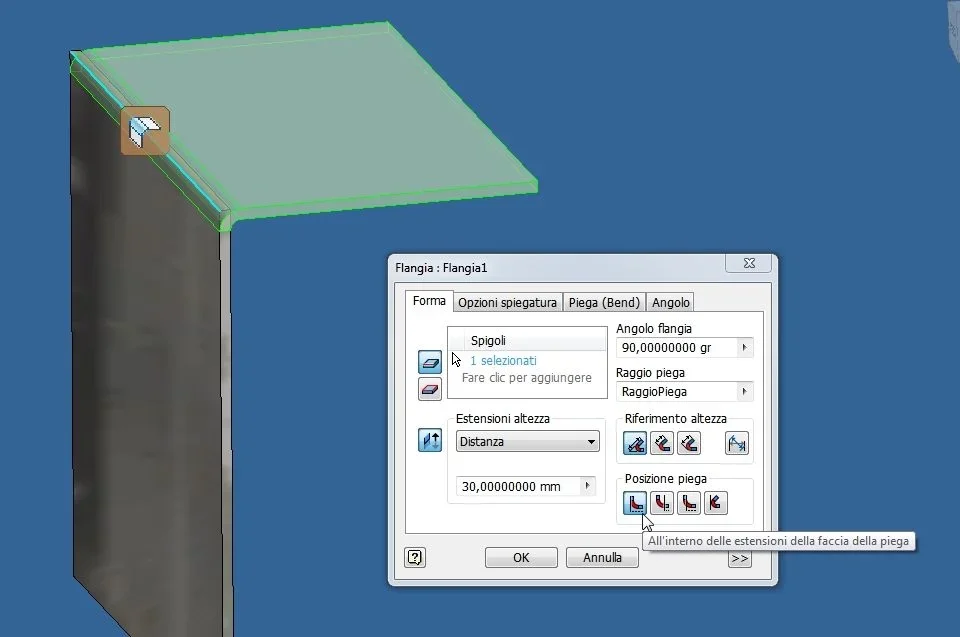Confirm with OK button
Viewport: 960px width, 637px height.
(x=521, y=558)
